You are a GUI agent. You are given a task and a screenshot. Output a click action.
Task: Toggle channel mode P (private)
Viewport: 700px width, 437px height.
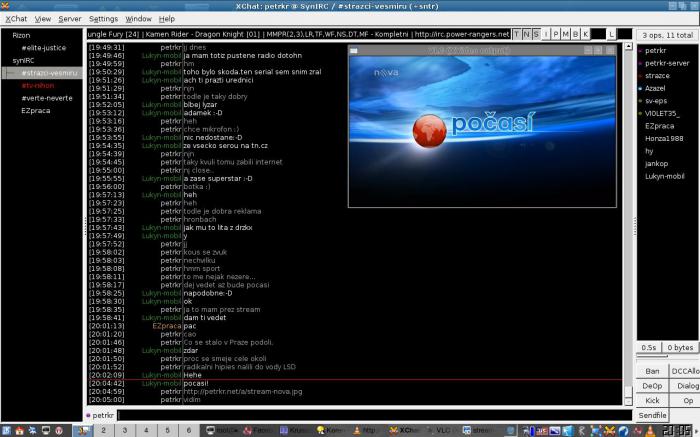click(x=556, y=34)
